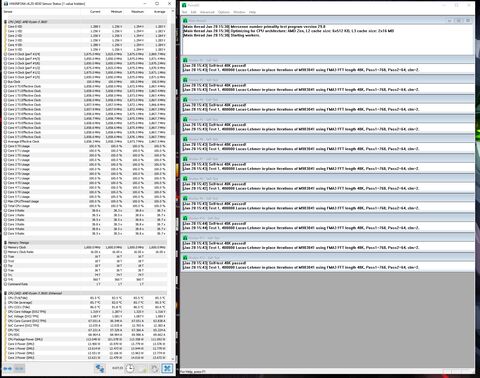Open the Edit menu in Prime95
The height and width of the screenshot is (378, 480).
coord(193,12)
